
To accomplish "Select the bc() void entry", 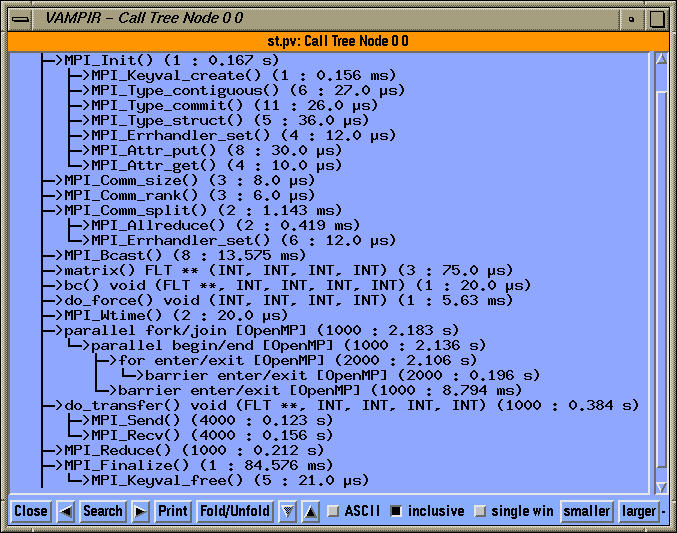I will [297, 286].
